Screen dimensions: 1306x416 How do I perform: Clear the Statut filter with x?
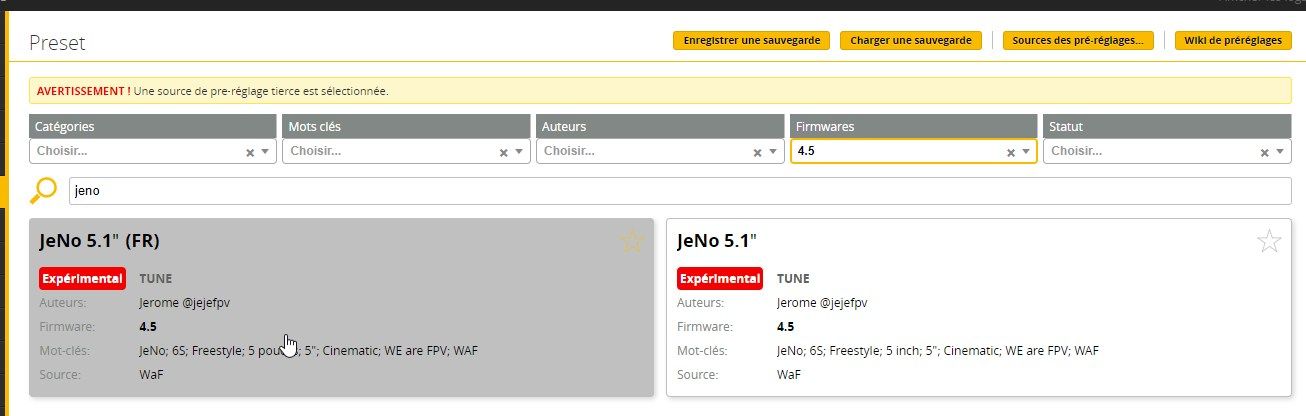click(x=1265, y=152)
